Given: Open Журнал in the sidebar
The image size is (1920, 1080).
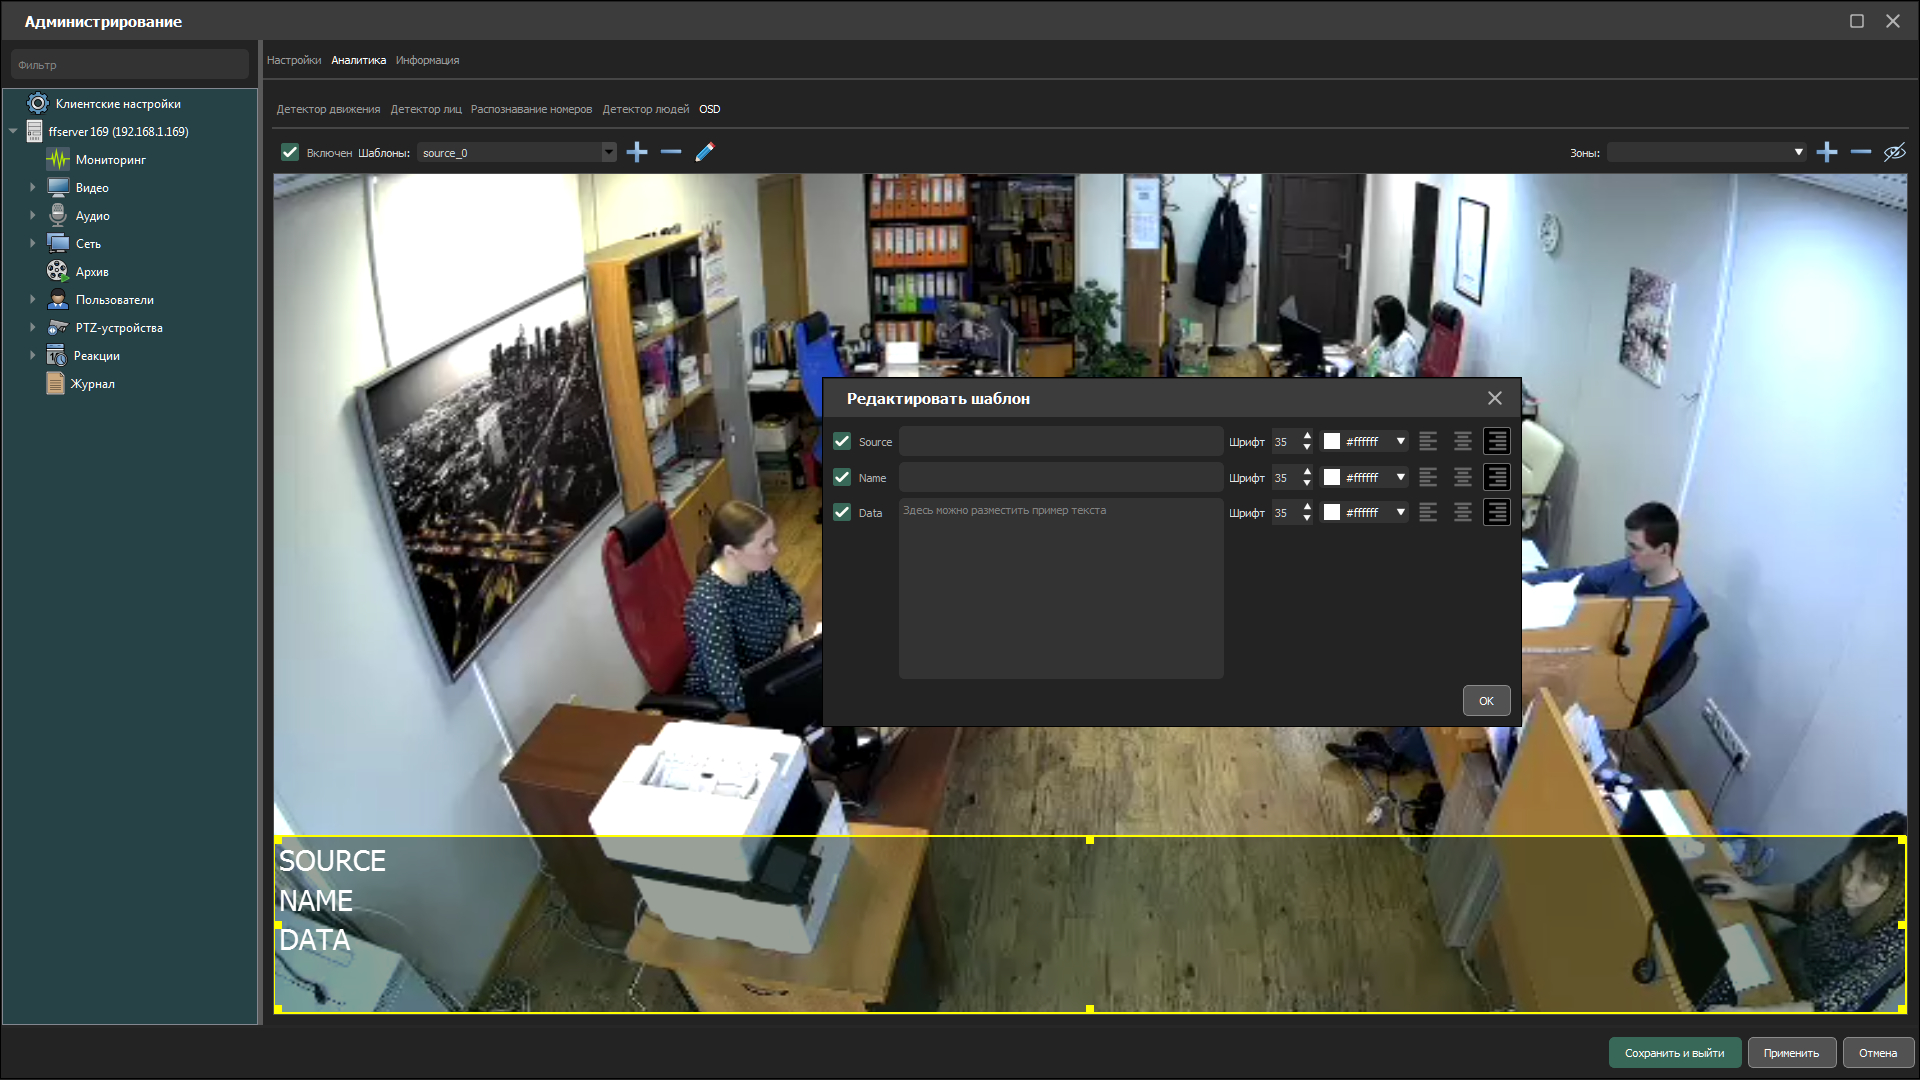Looking at the screenshot, I should click(x=92, y=384).
